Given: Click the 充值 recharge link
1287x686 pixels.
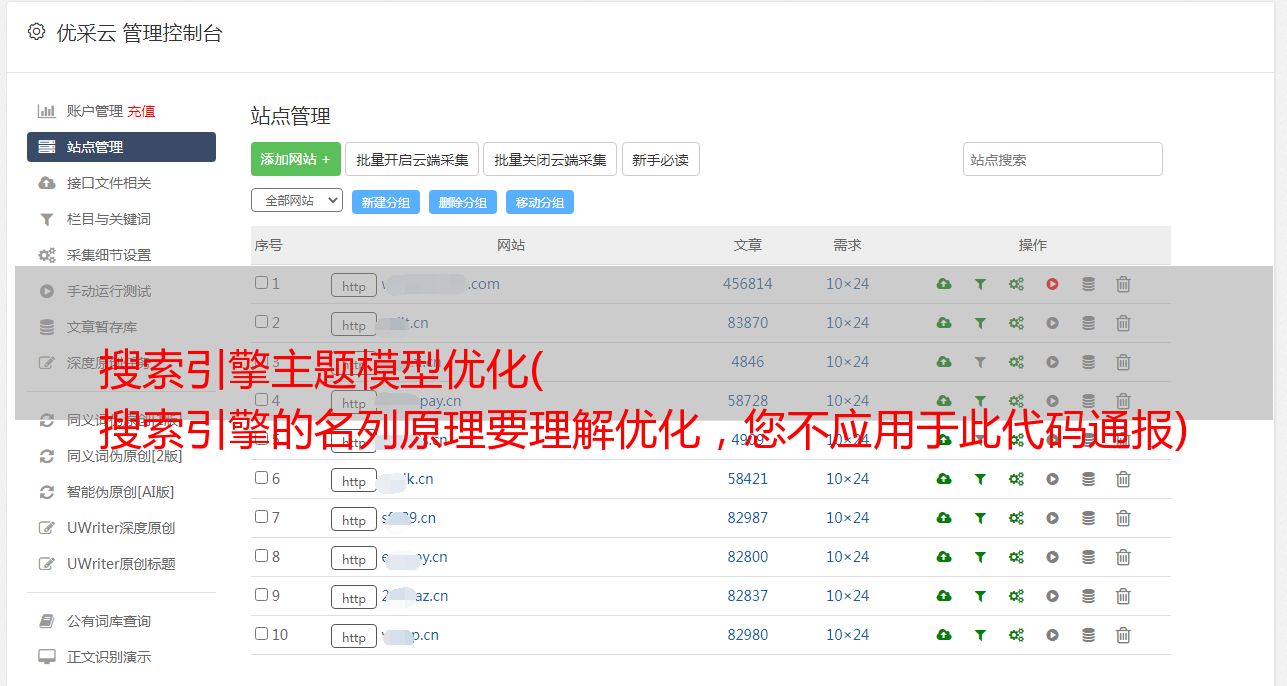Looking at the screenshot, I should [141, 111].
